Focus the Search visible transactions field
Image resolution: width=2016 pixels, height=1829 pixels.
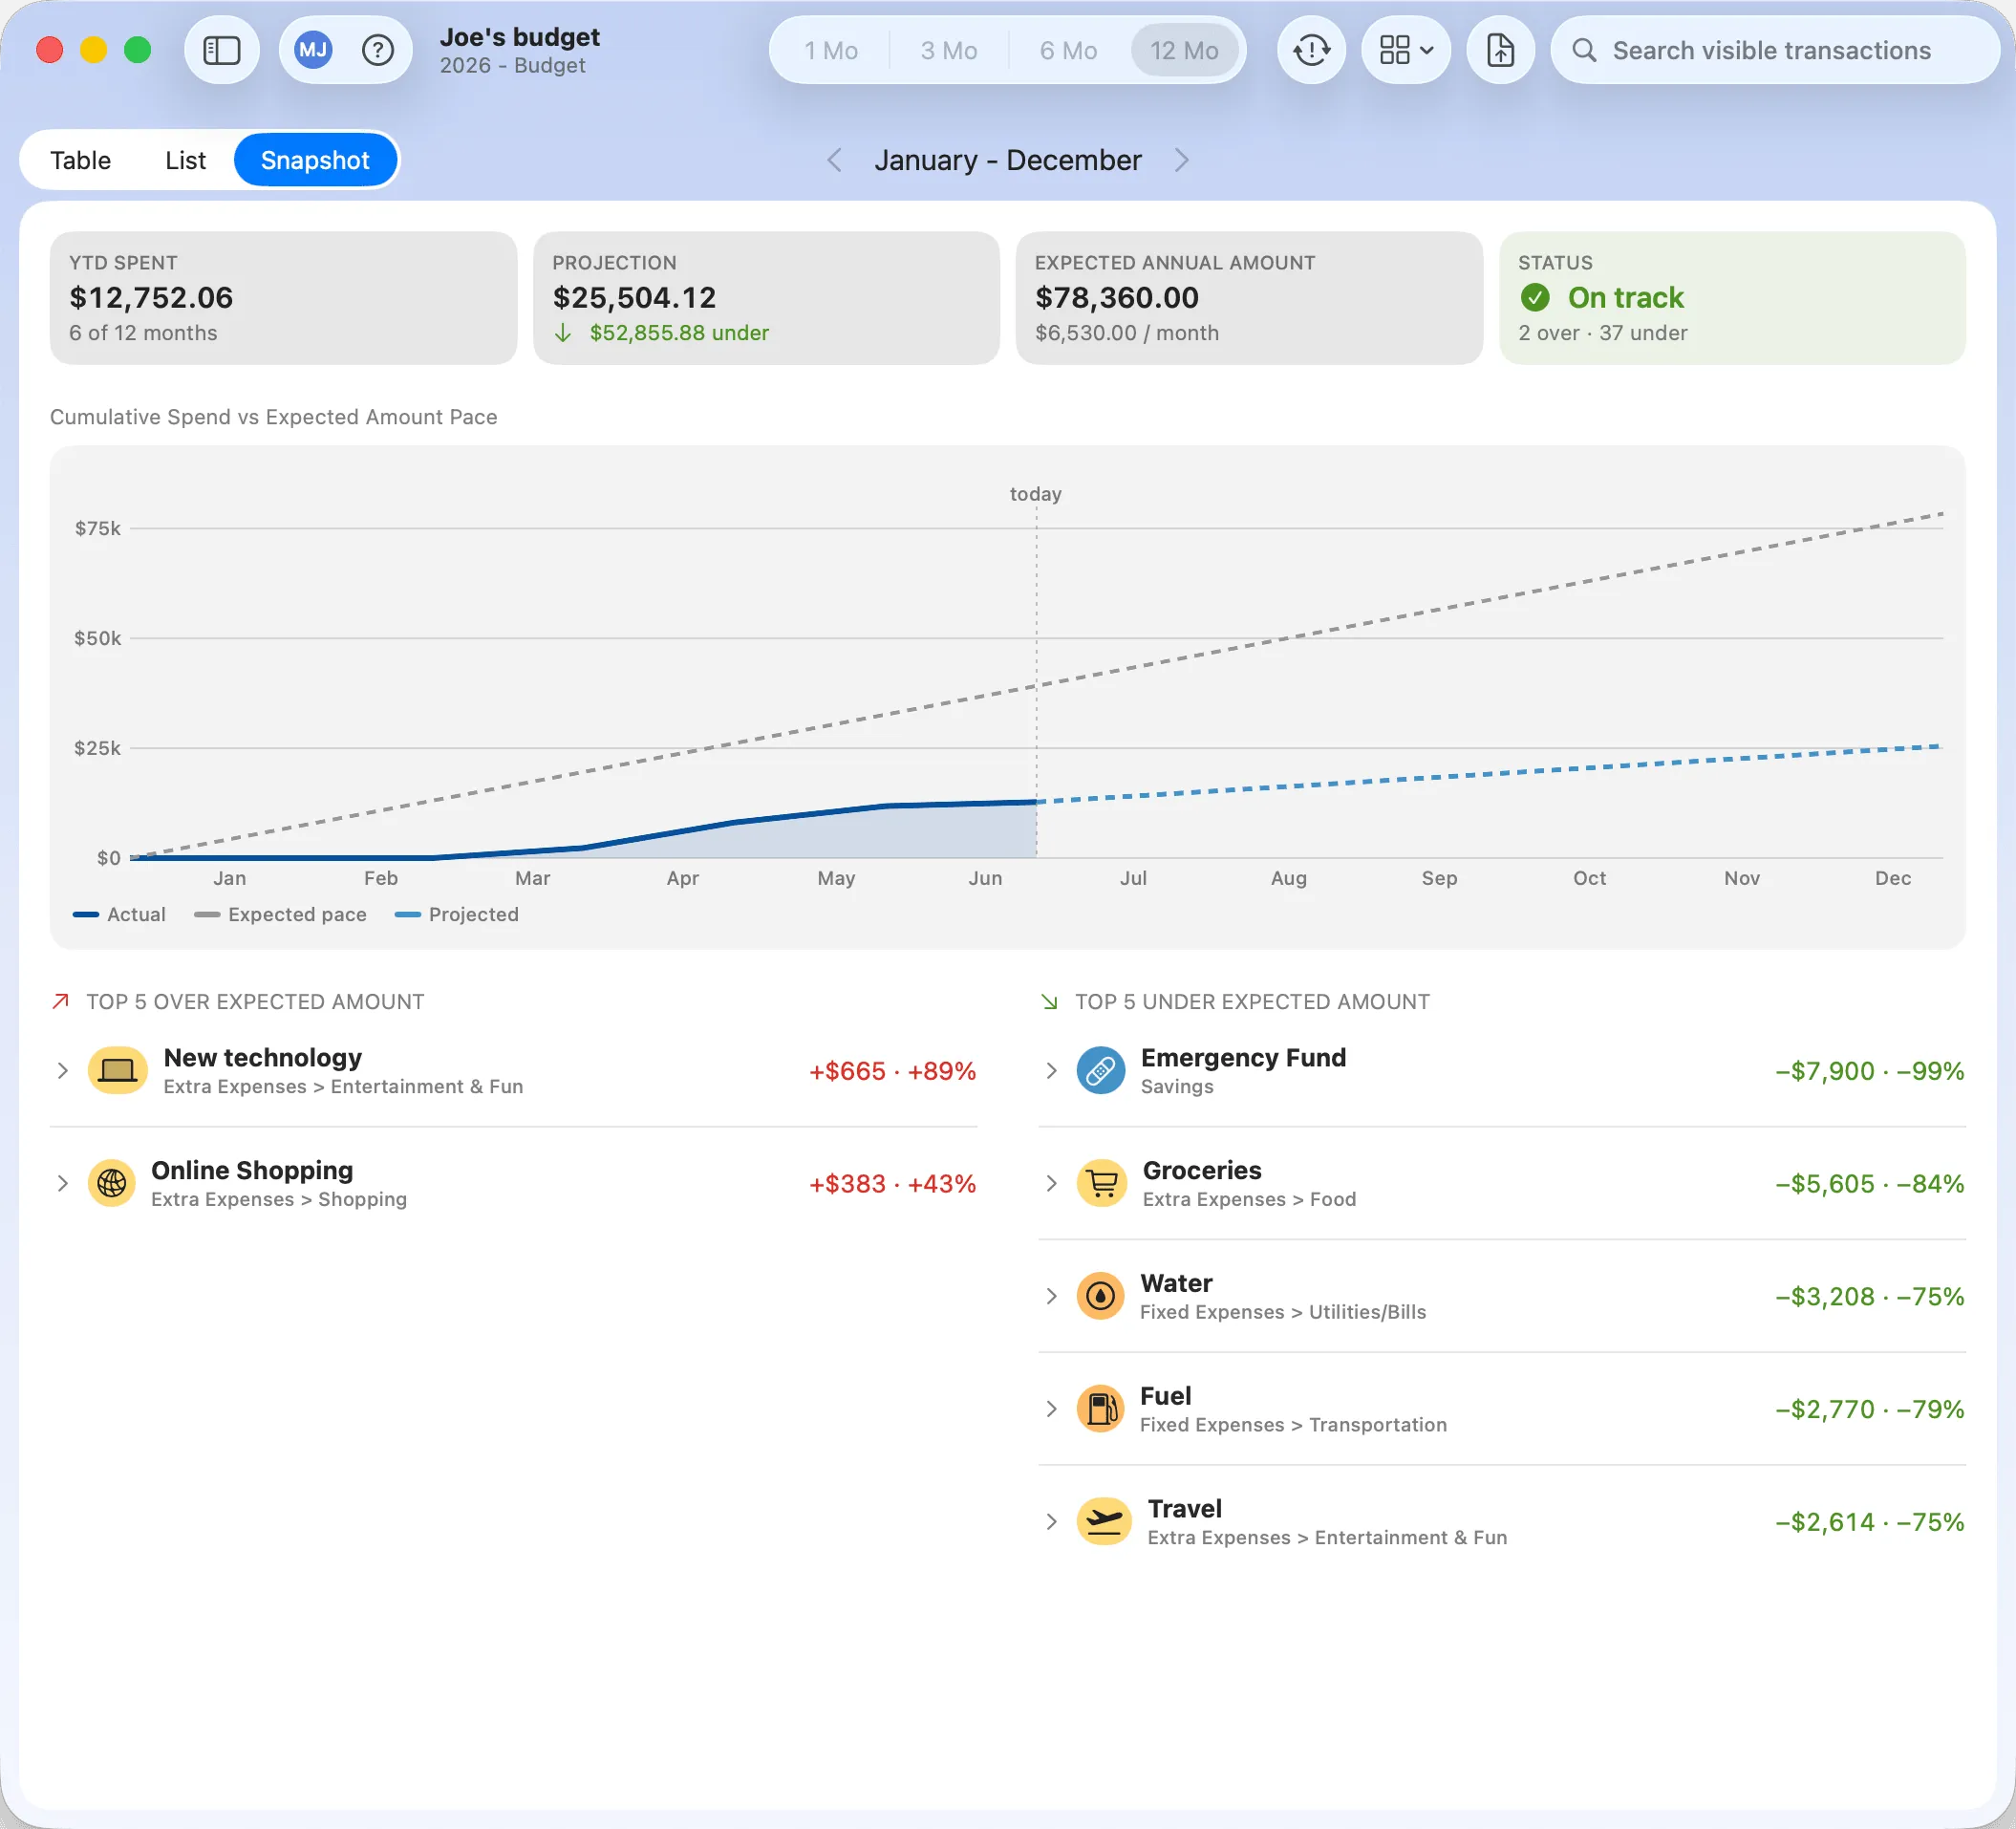click(1774, 50)
